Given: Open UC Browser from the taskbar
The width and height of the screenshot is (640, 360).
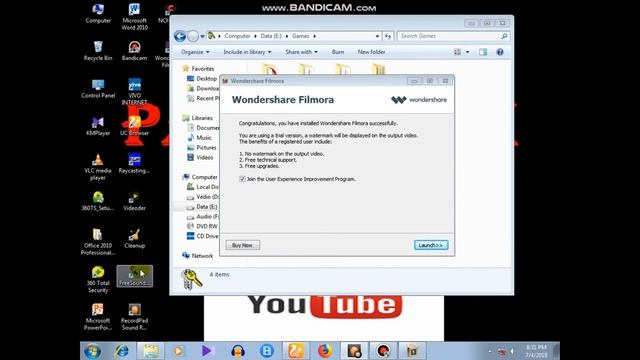Looking at the screenshot, I should tap(296, 351).
